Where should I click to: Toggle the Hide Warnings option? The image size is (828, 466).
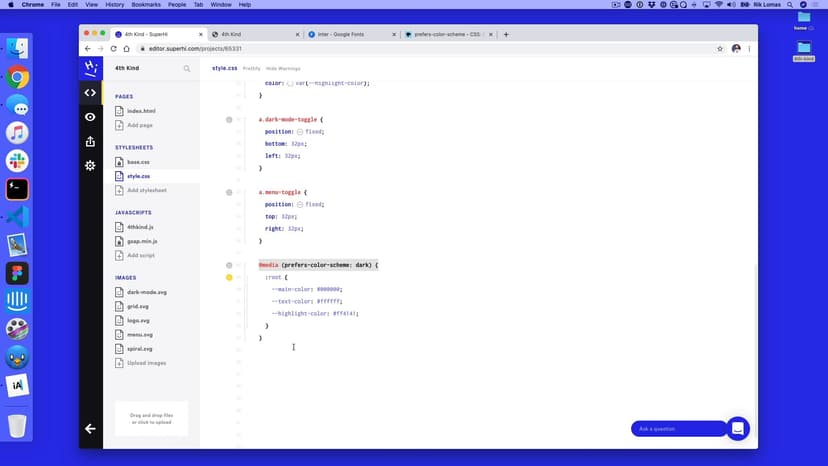[x=283, y=68]
